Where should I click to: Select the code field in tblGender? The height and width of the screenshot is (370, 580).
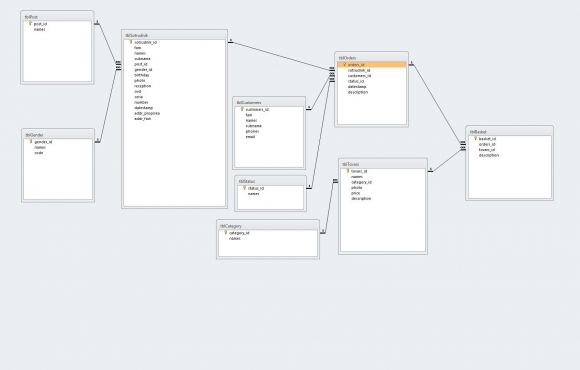pyautogui.click(x=39, y=153)
